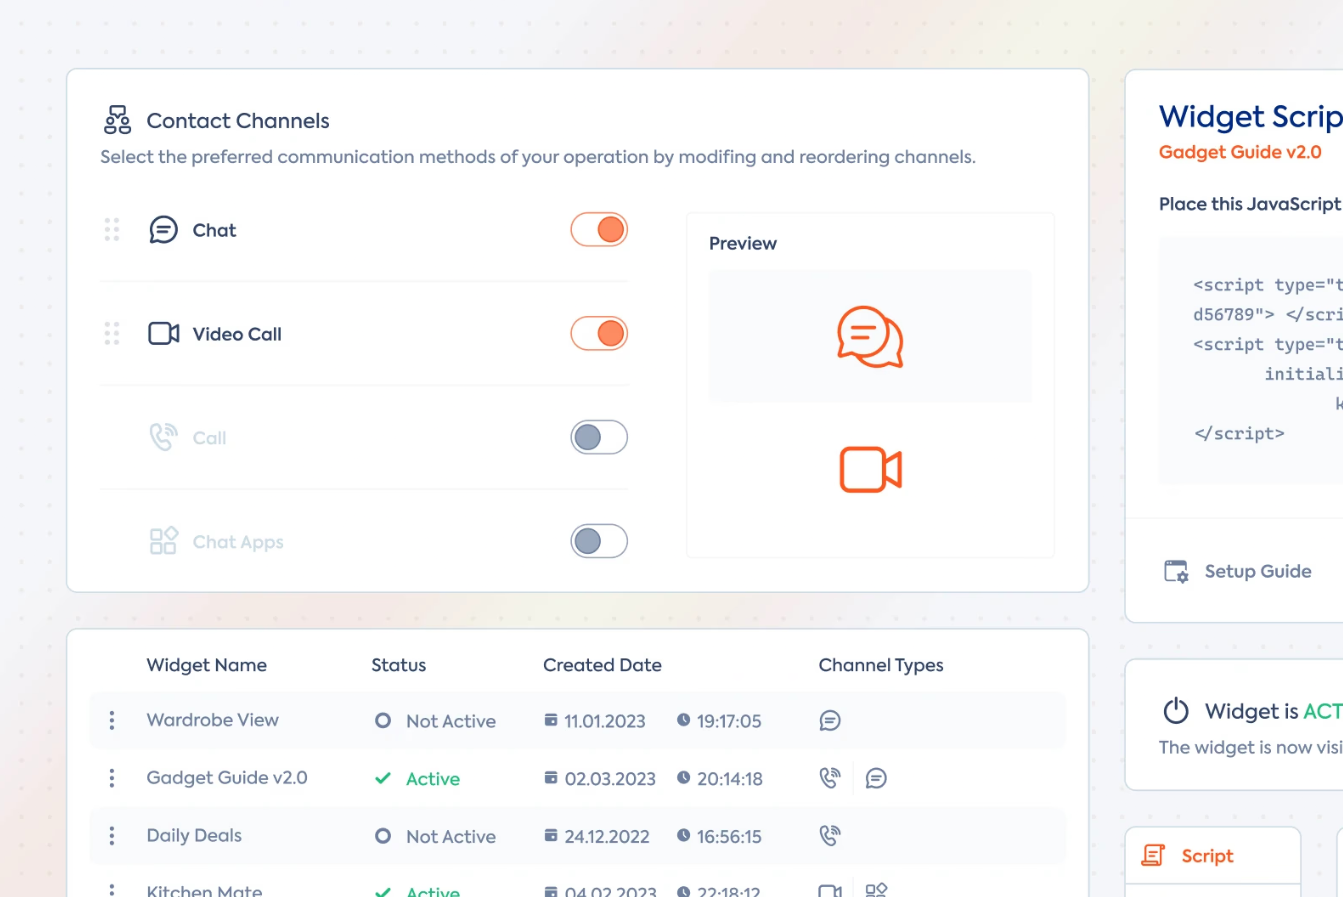The image size is (1343, 897).
Task: Open the Setup Guide
Action: [x=1239, y=571]
